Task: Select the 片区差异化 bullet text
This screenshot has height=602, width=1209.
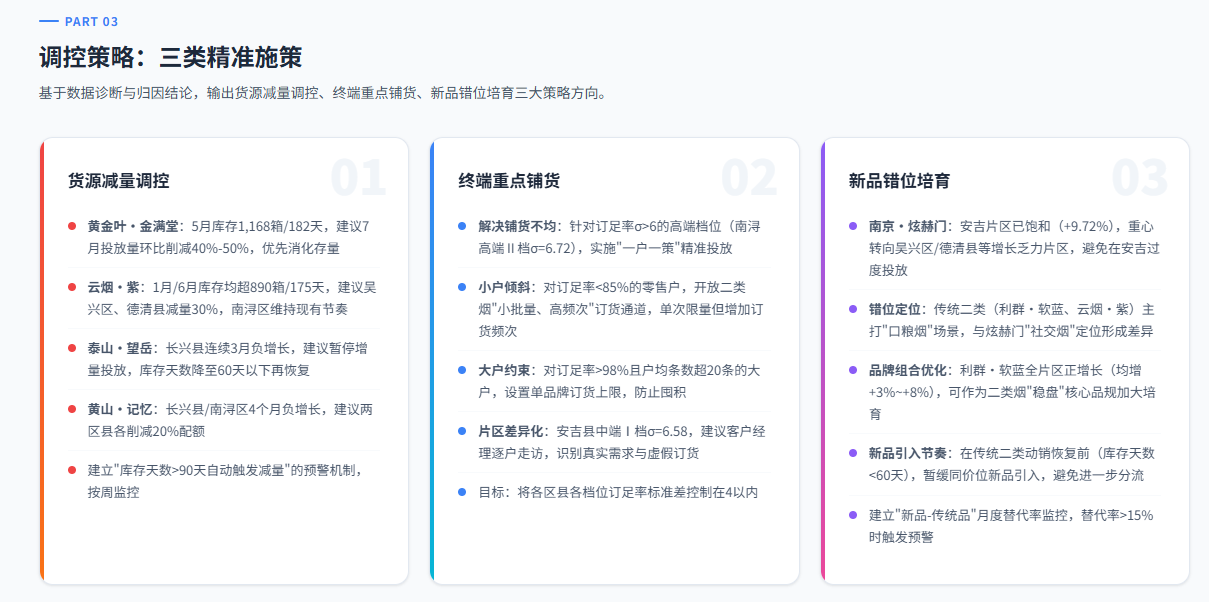Action: (622, 441)
